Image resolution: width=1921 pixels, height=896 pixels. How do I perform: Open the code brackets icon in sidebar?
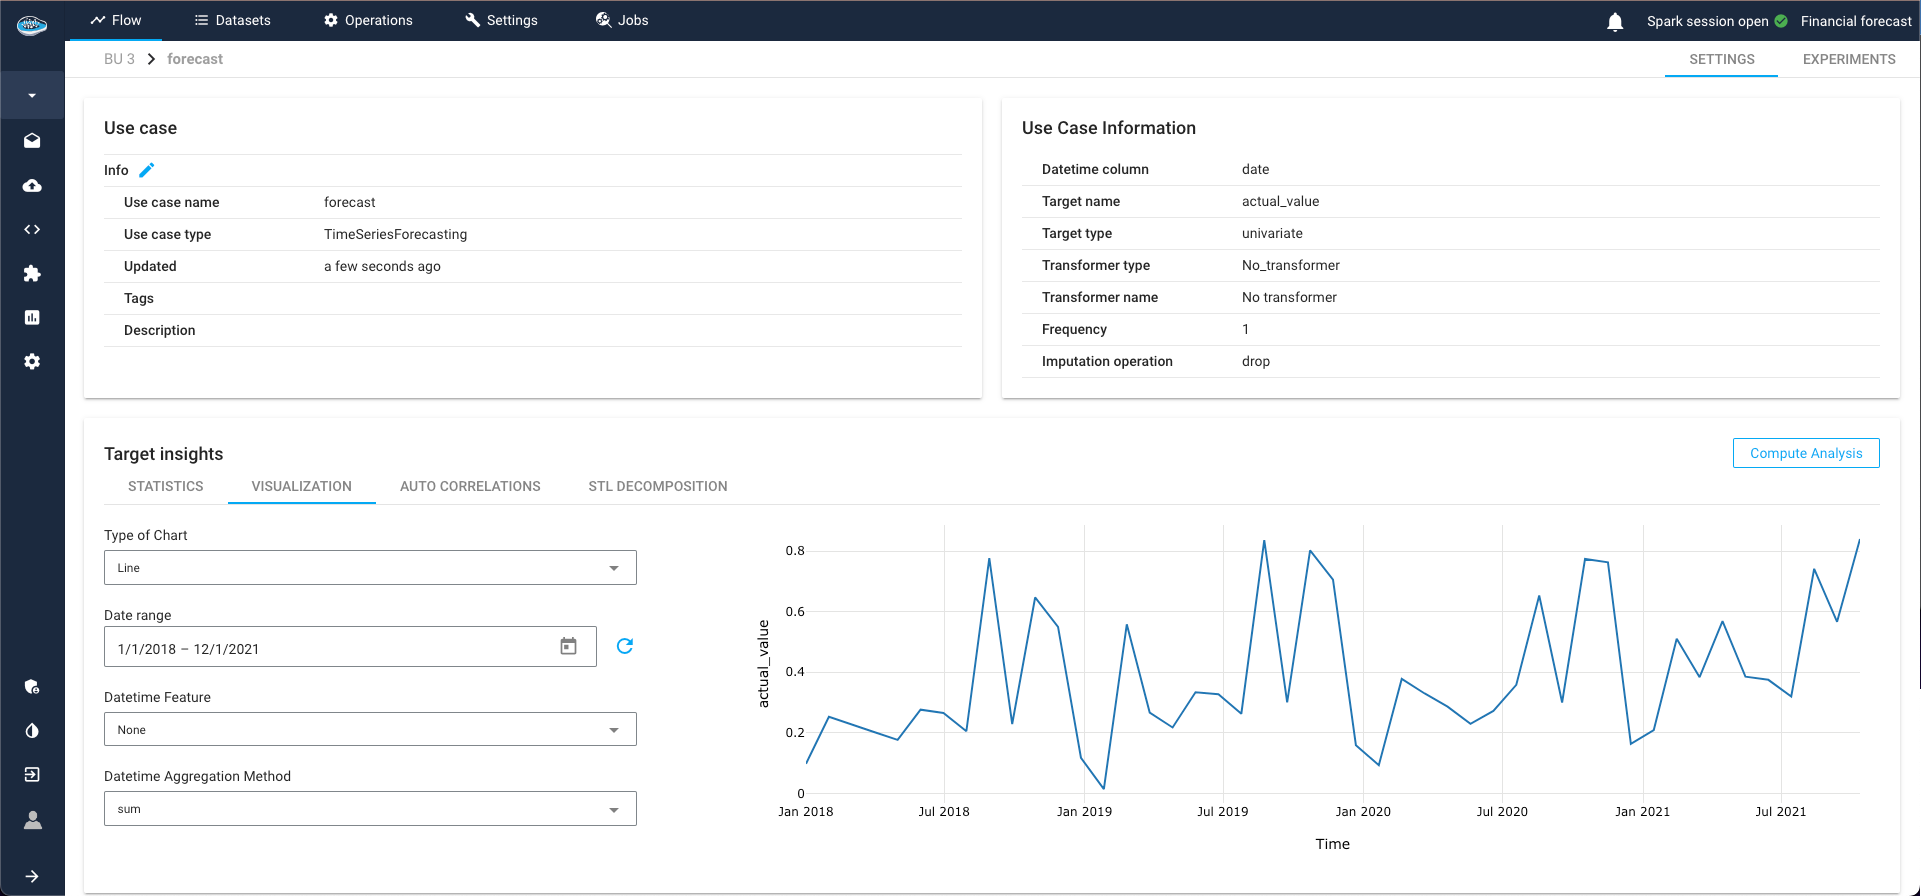tap(32, 229)
